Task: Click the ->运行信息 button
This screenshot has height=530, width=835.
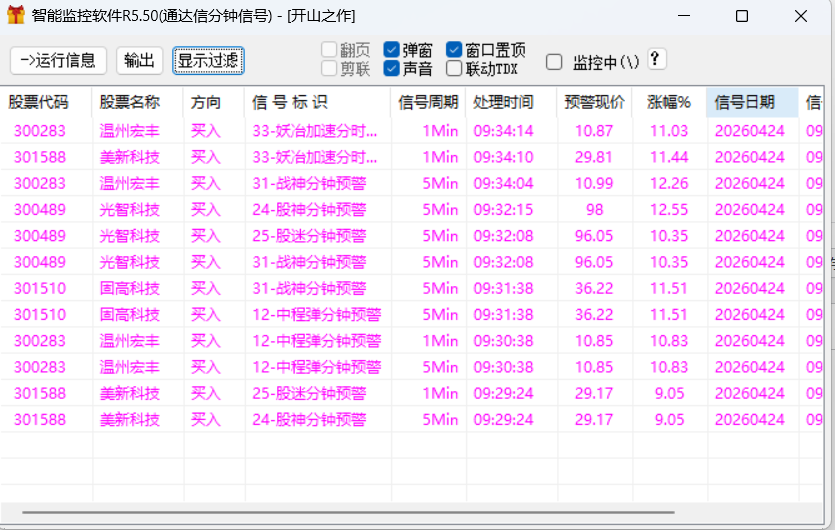Action: 58,61
